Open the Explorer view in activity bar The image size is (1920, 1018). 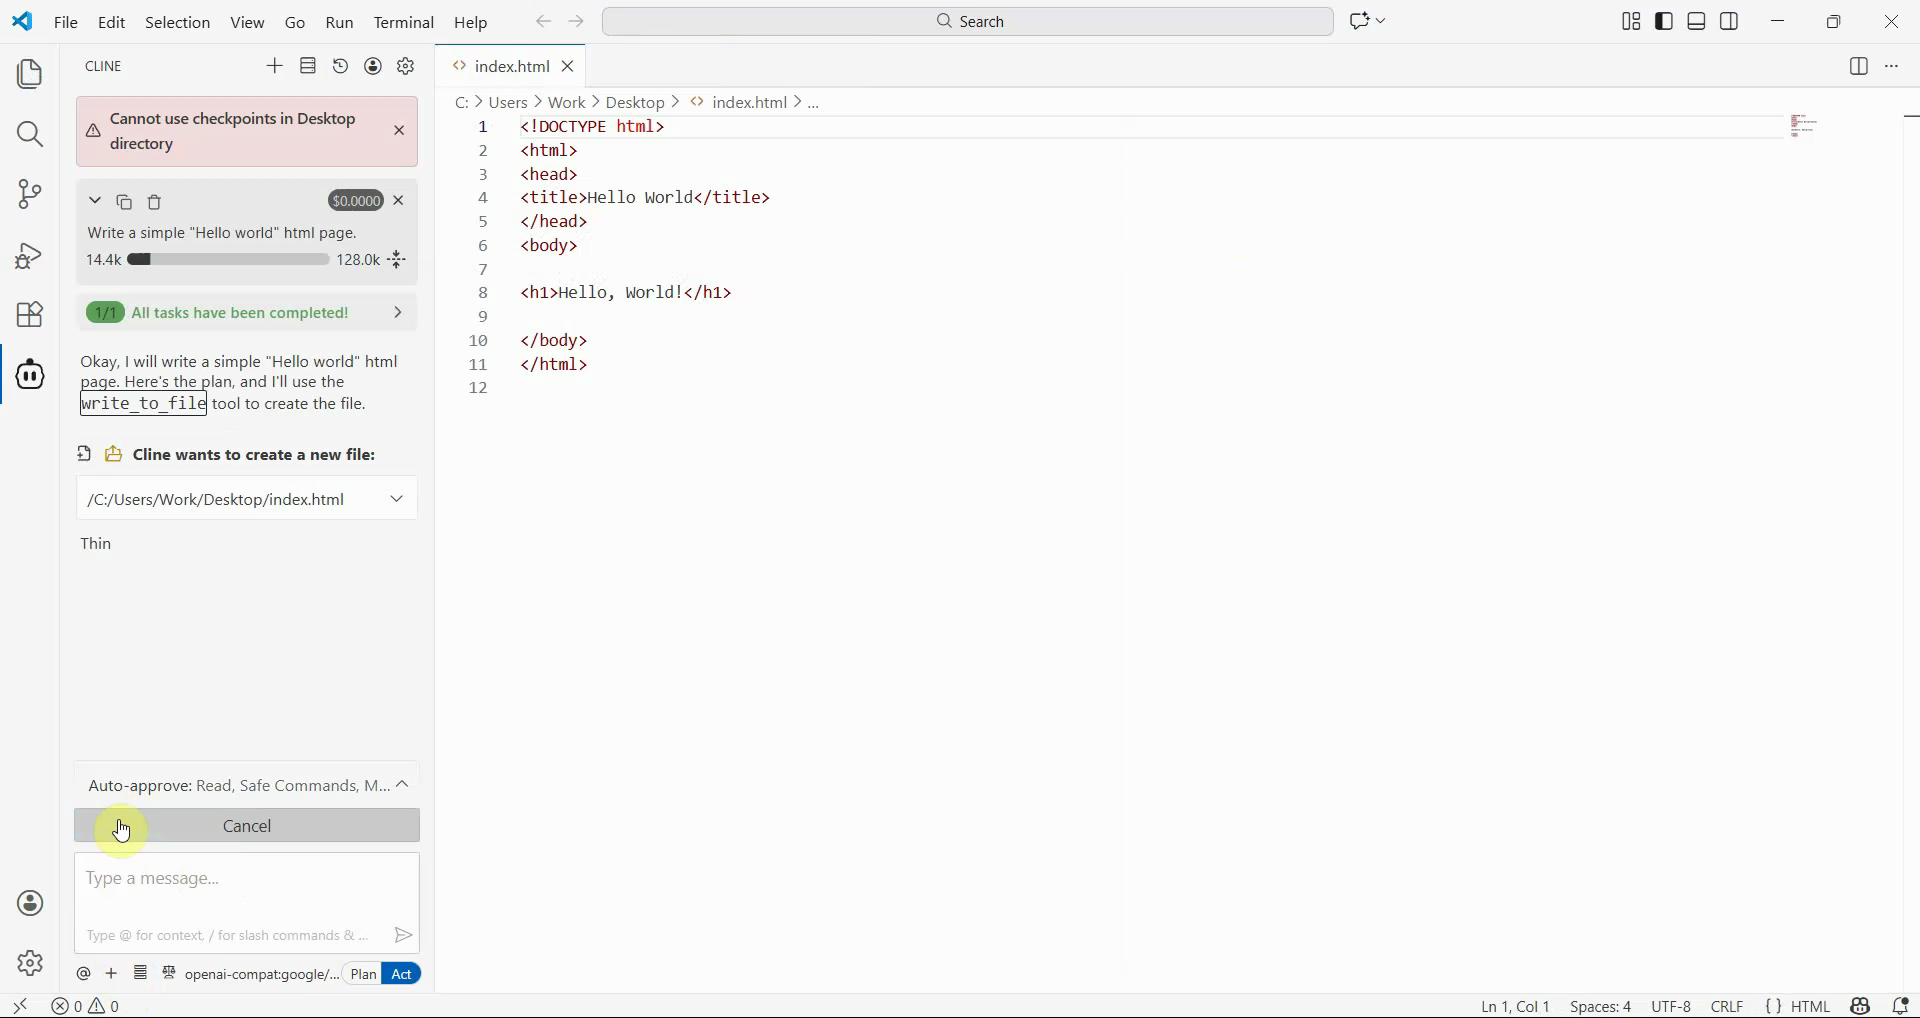[x=30, y=74]
